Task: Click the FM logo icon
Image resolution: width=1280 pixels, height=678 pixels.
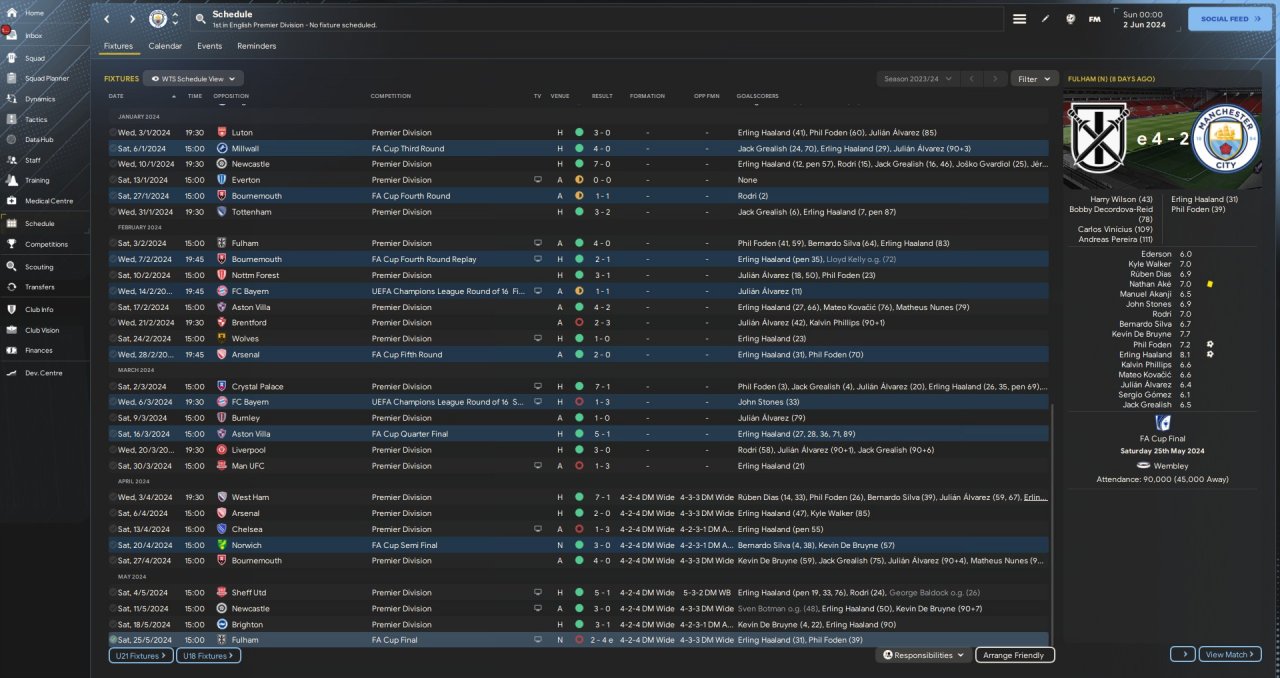Action: (x=1094, y=19)
